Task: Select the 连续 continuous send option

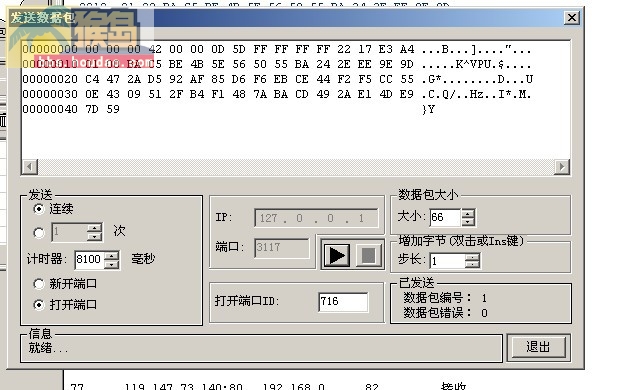Action: coord(39,209)
